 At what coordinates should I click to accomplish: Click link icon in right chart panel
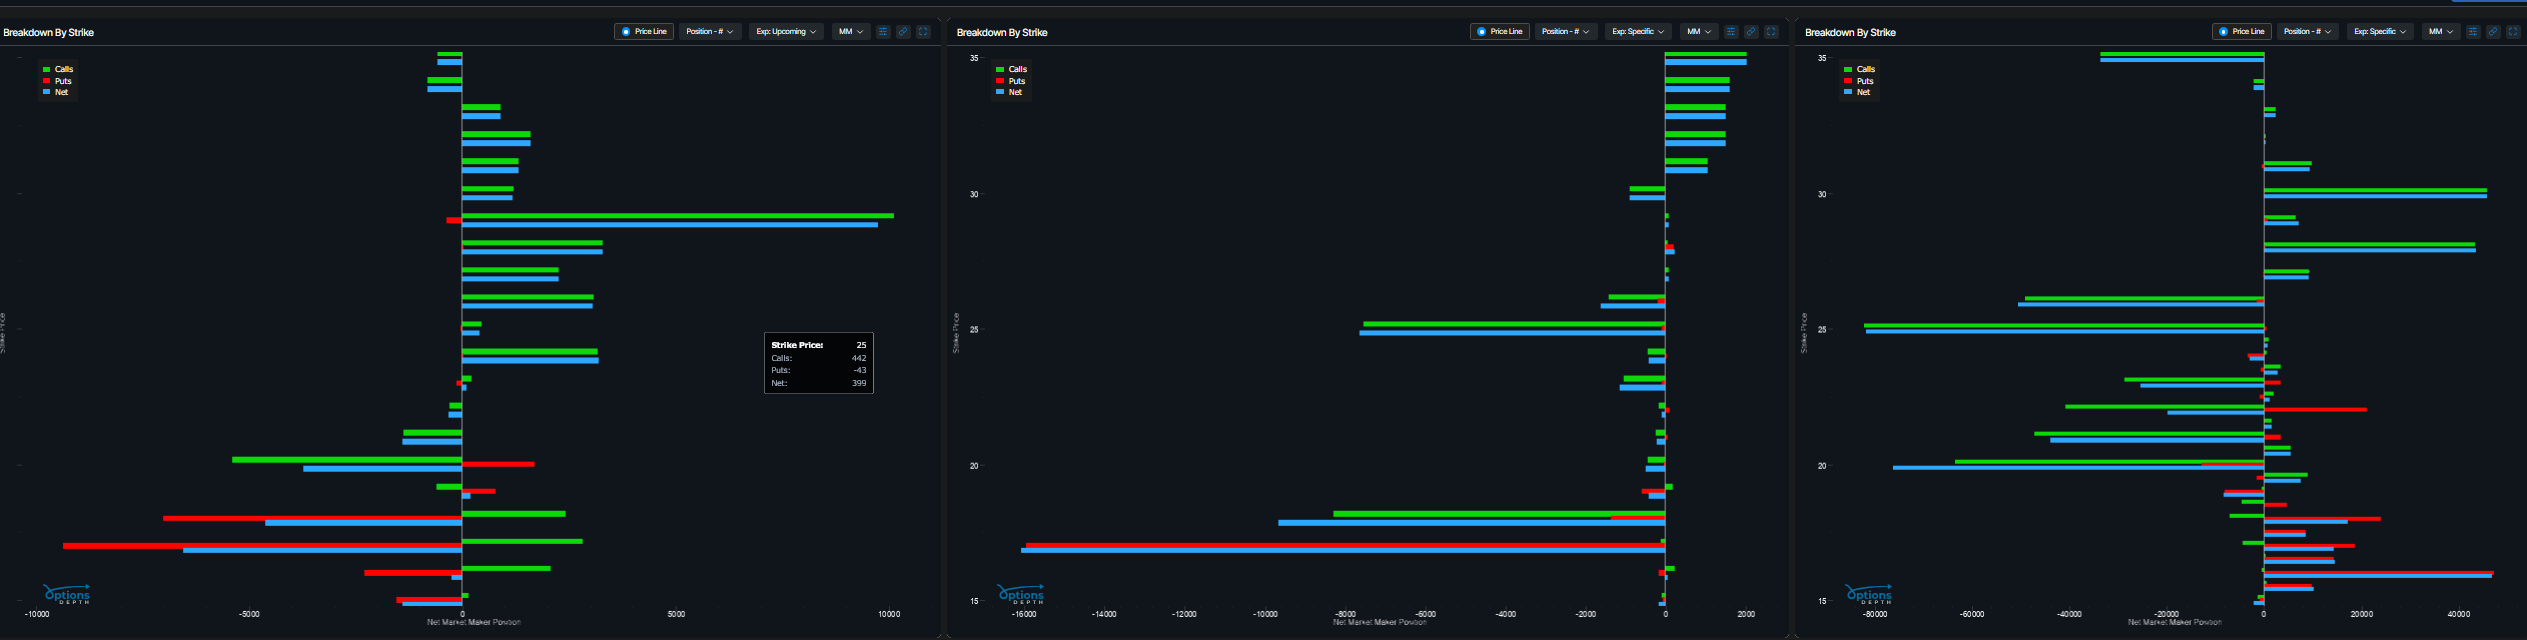point(2493,32)
